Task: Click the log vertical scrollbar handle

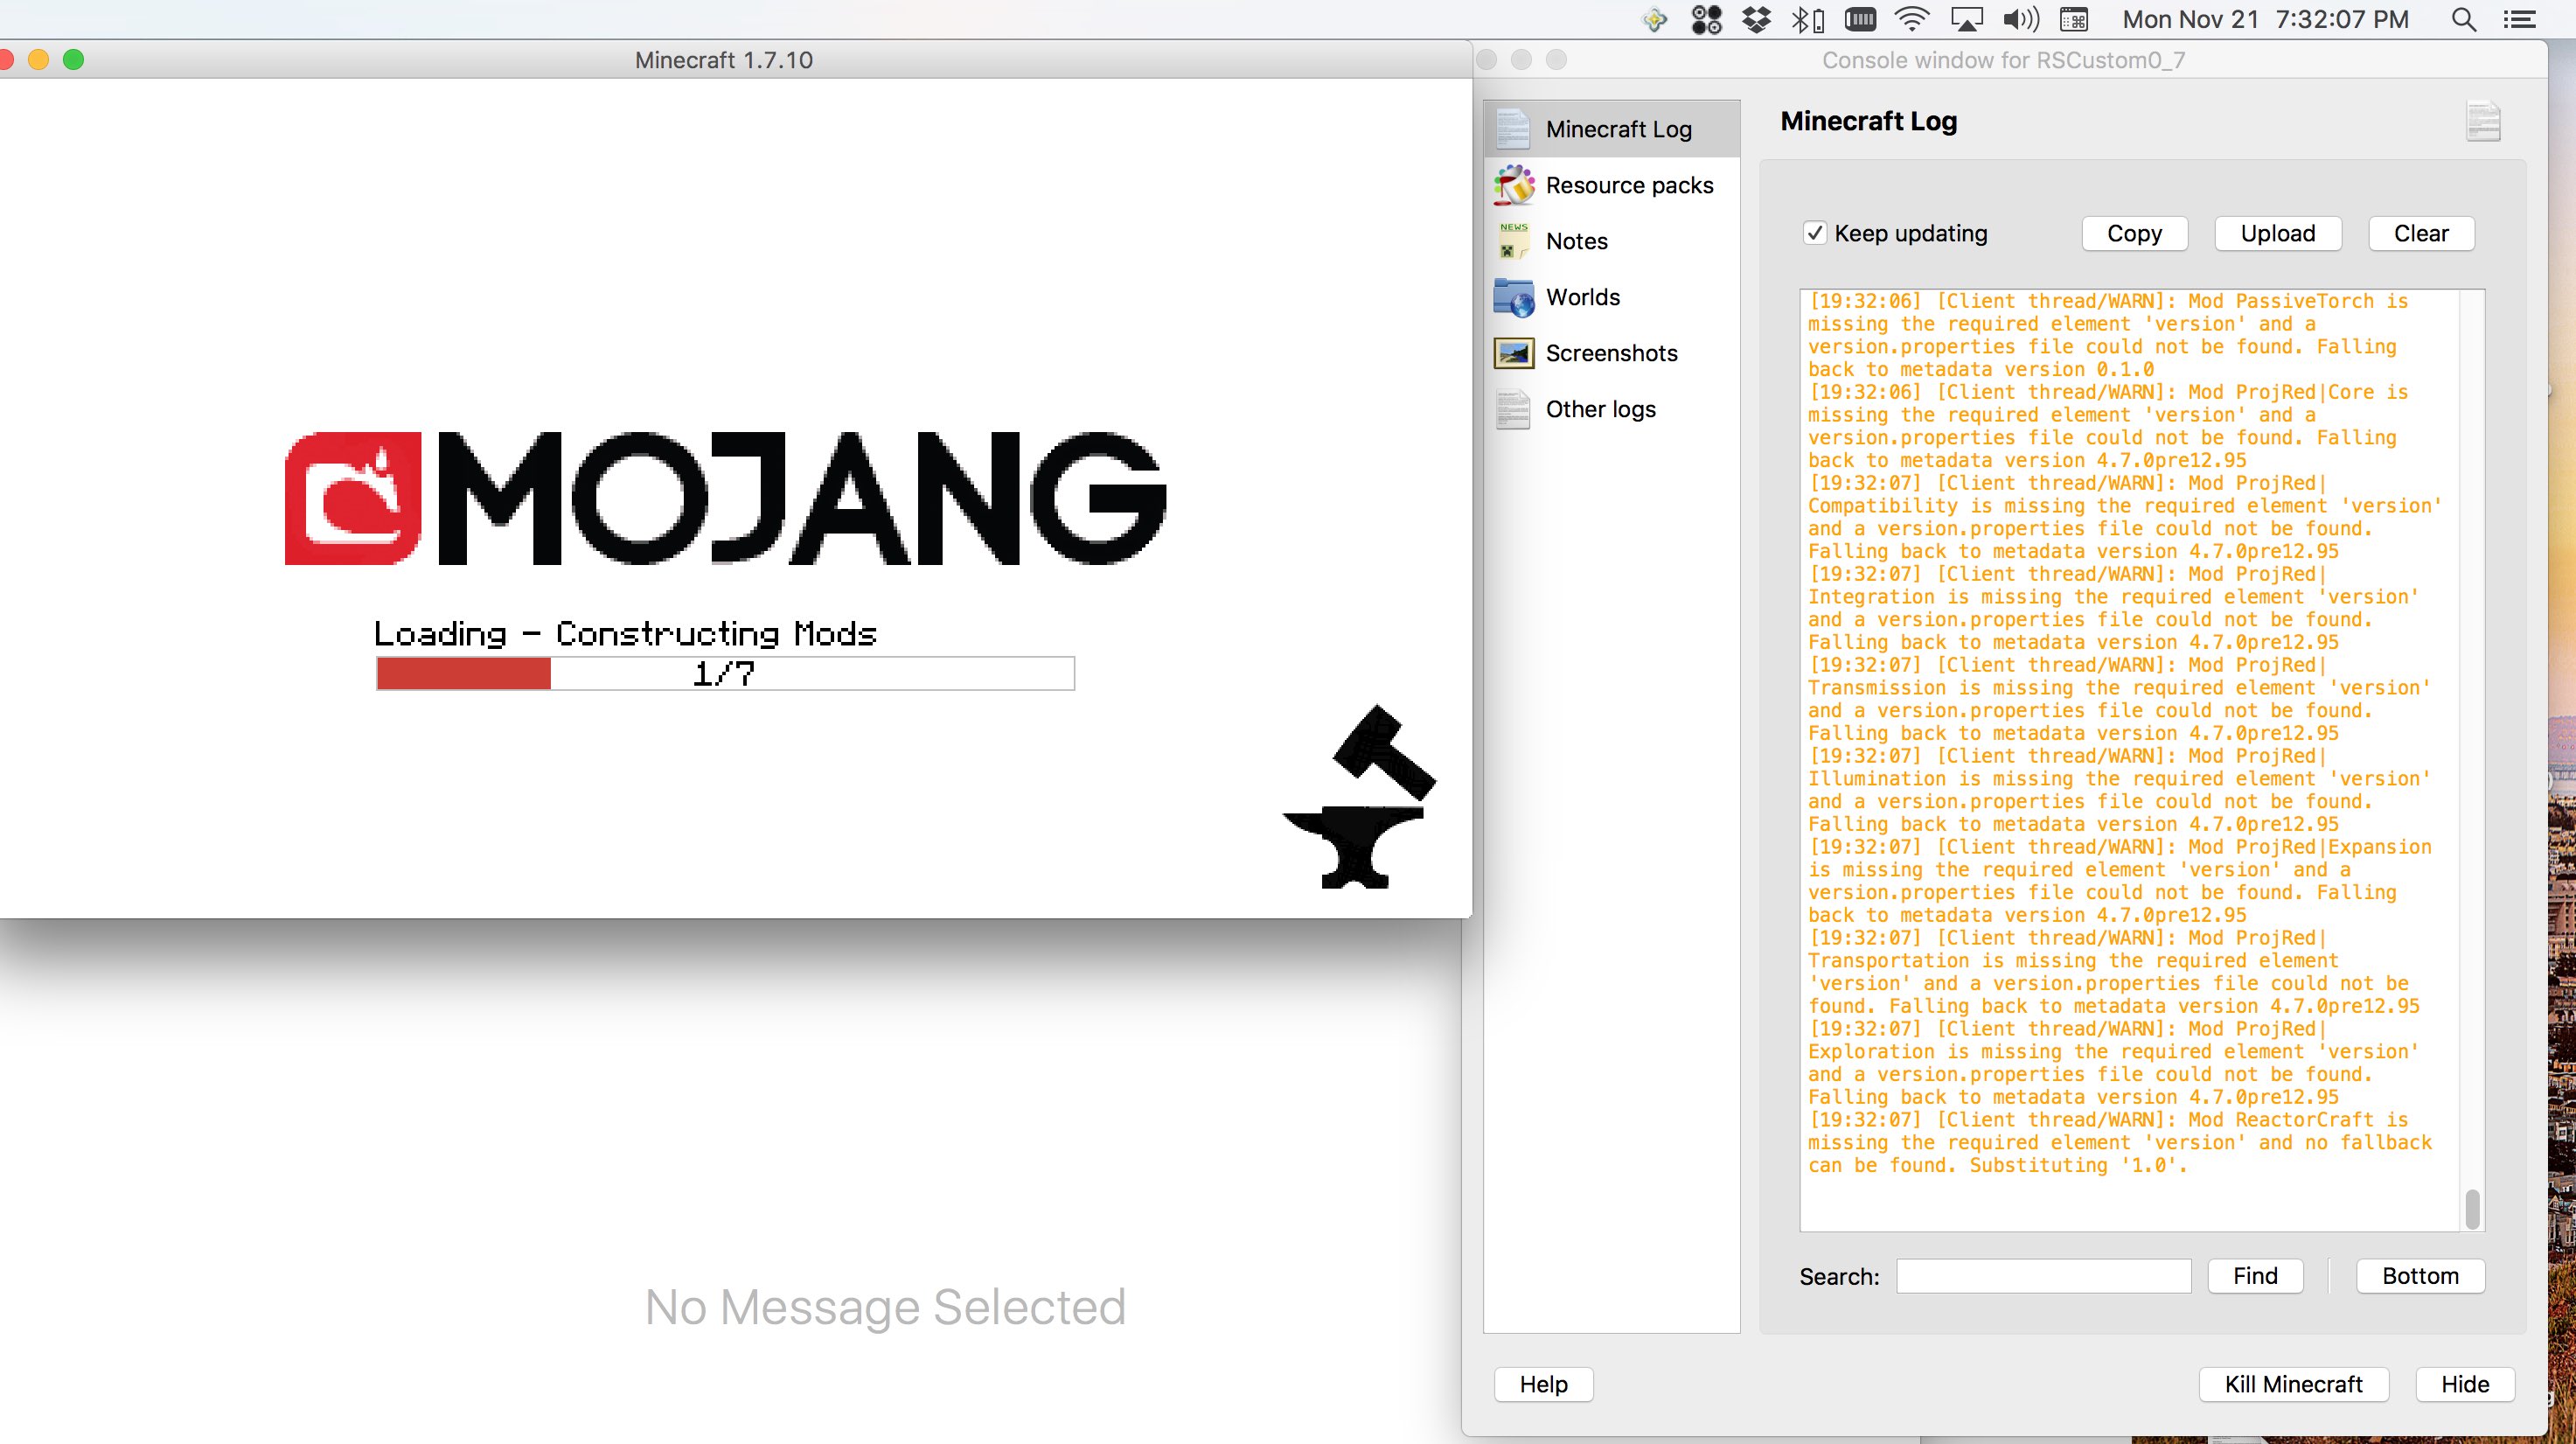Action: [x=2472, y=1208]
